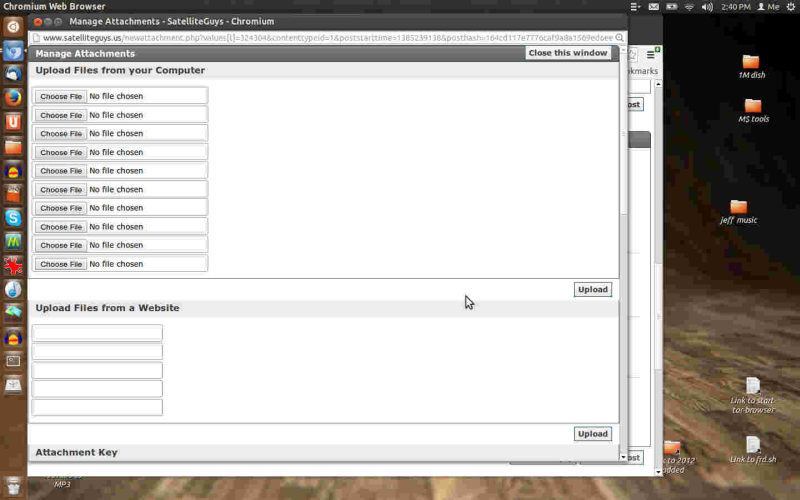800x500 pixels.
Task: Show the calendar from 2:40 PM clock
Action: pyautogui.click(x=736, y=7)
